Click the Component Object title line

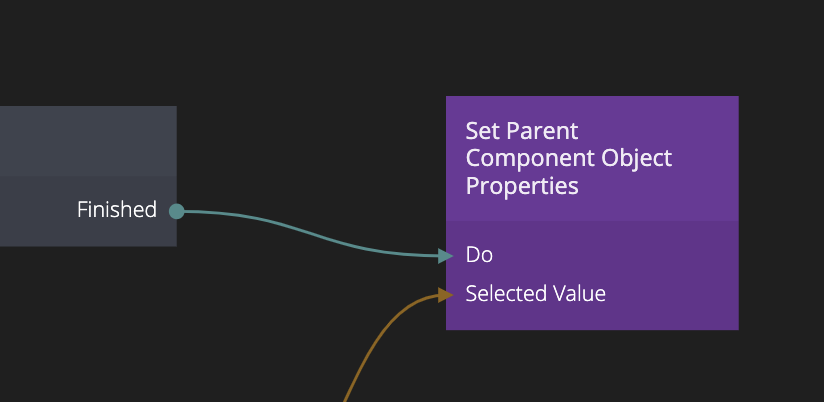(x=568, y=158)
